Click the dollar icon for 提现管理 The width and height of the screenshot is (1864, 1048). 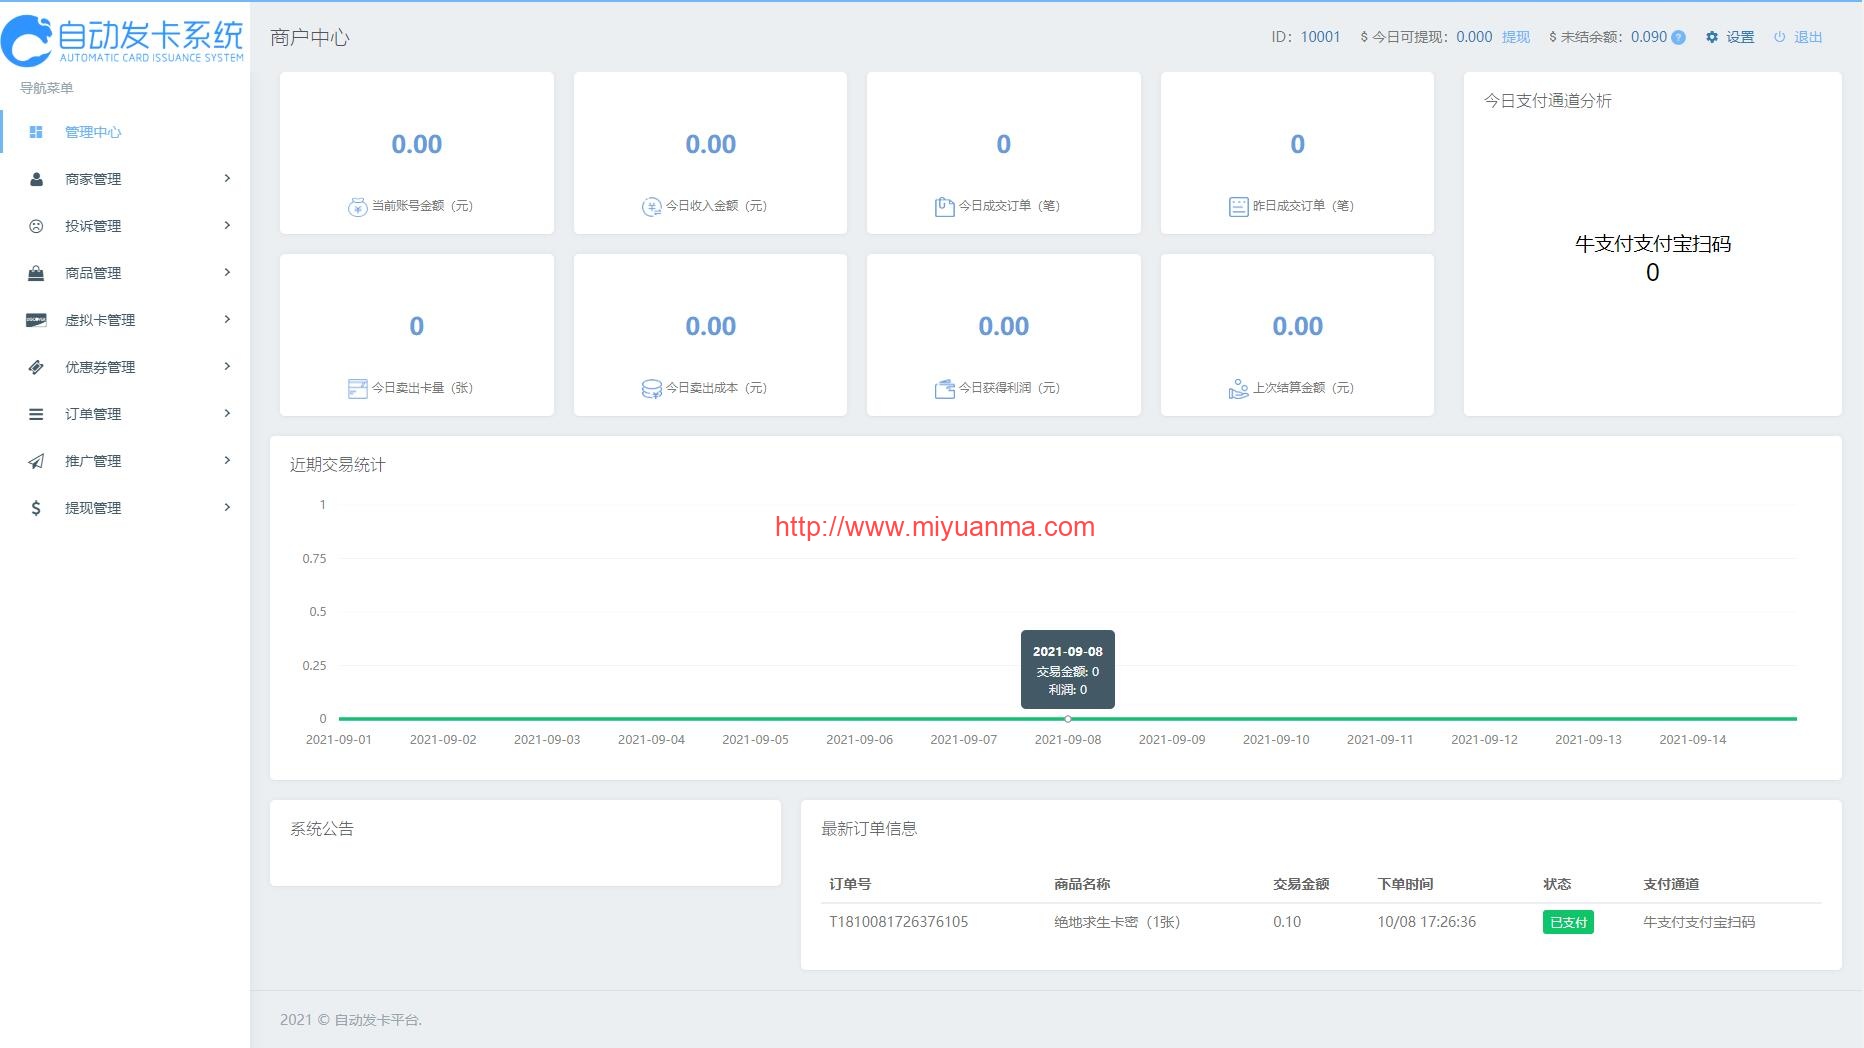[x=36, y=508]
